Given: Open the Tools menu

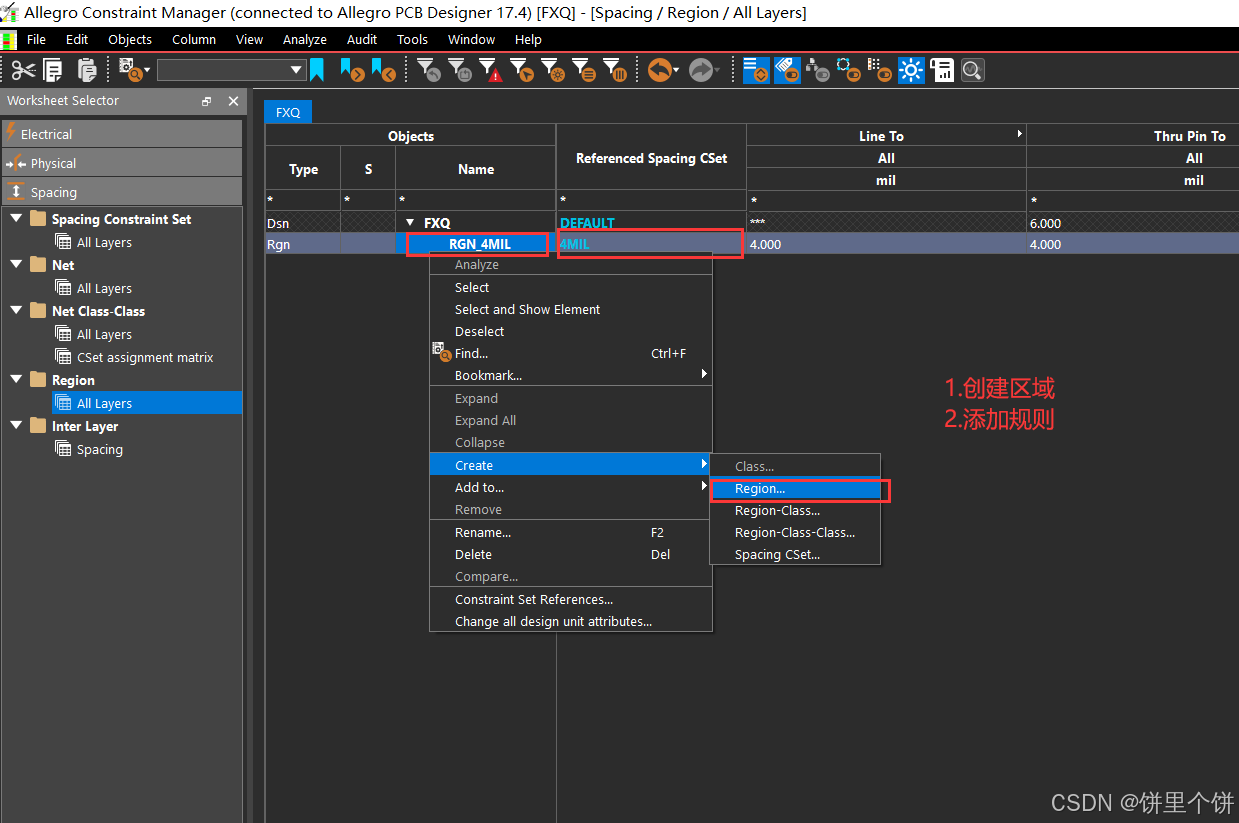Looking at the screenshot, I should [412, 39].
